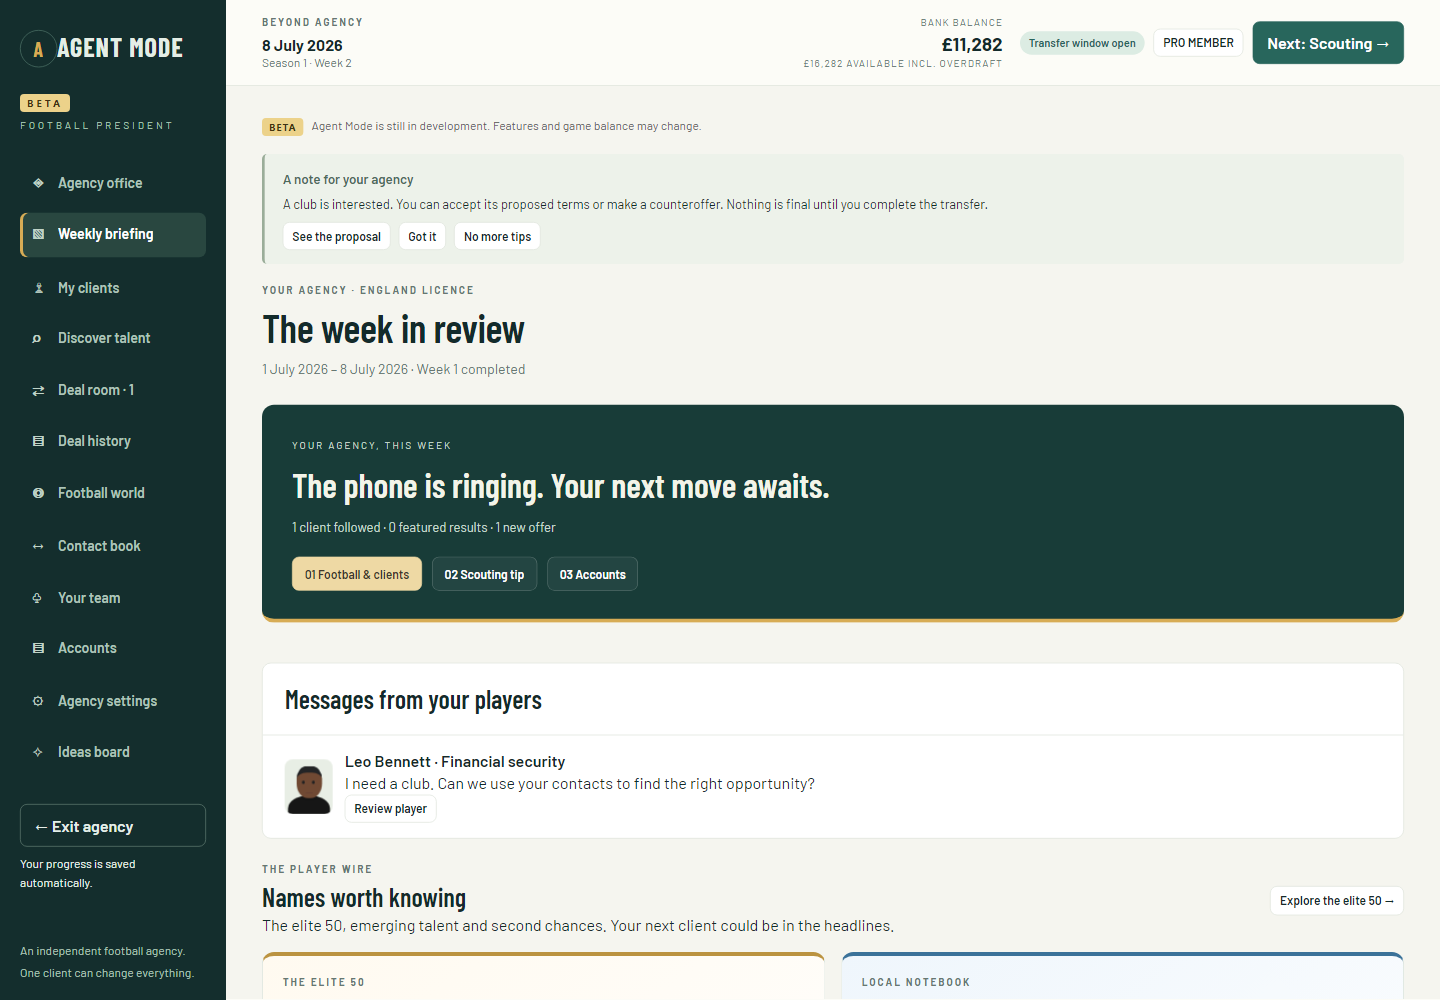Screen dimensions: 1440x1000
Task: Click the Deal history list icon
Action: coord(38,441)
